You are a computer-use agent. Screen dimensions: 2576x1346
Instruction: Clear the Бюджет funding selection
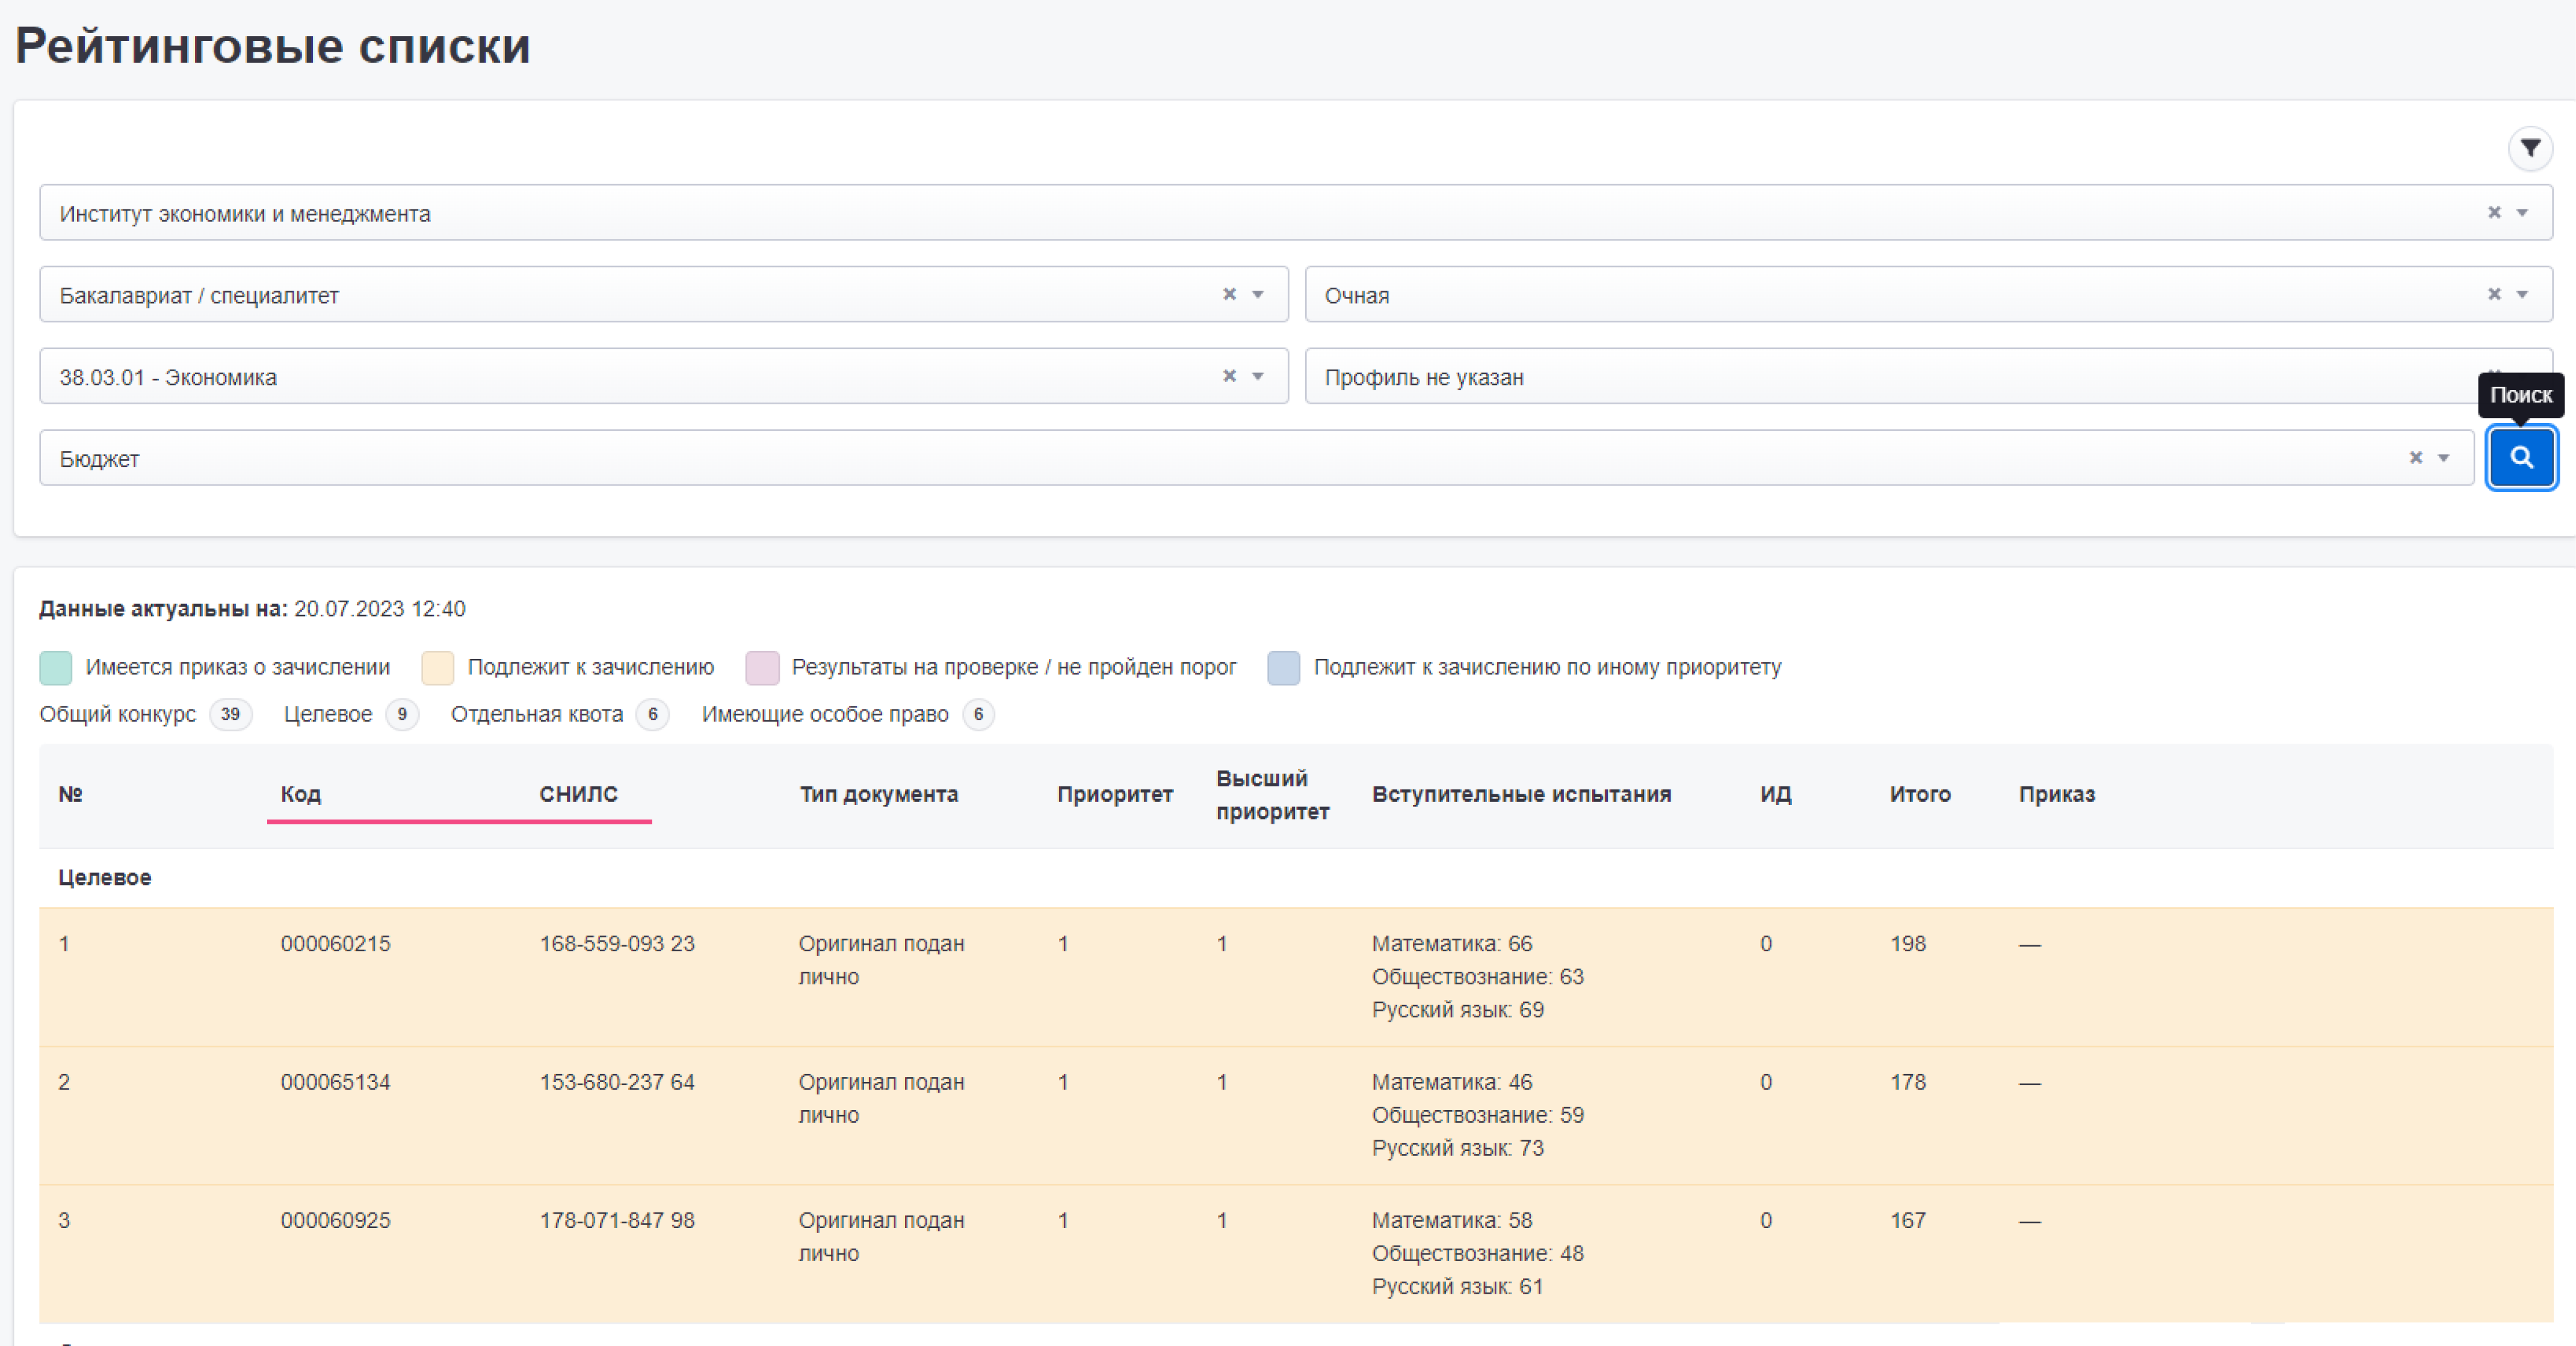(x=2415, y=458)
